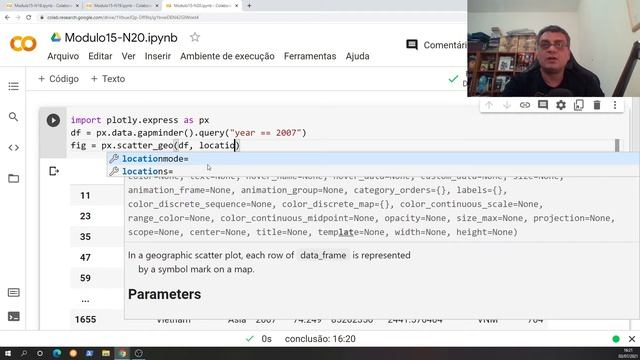640x360 pixels.
Task: Open the Ver menu
Action: pos(128,56)
